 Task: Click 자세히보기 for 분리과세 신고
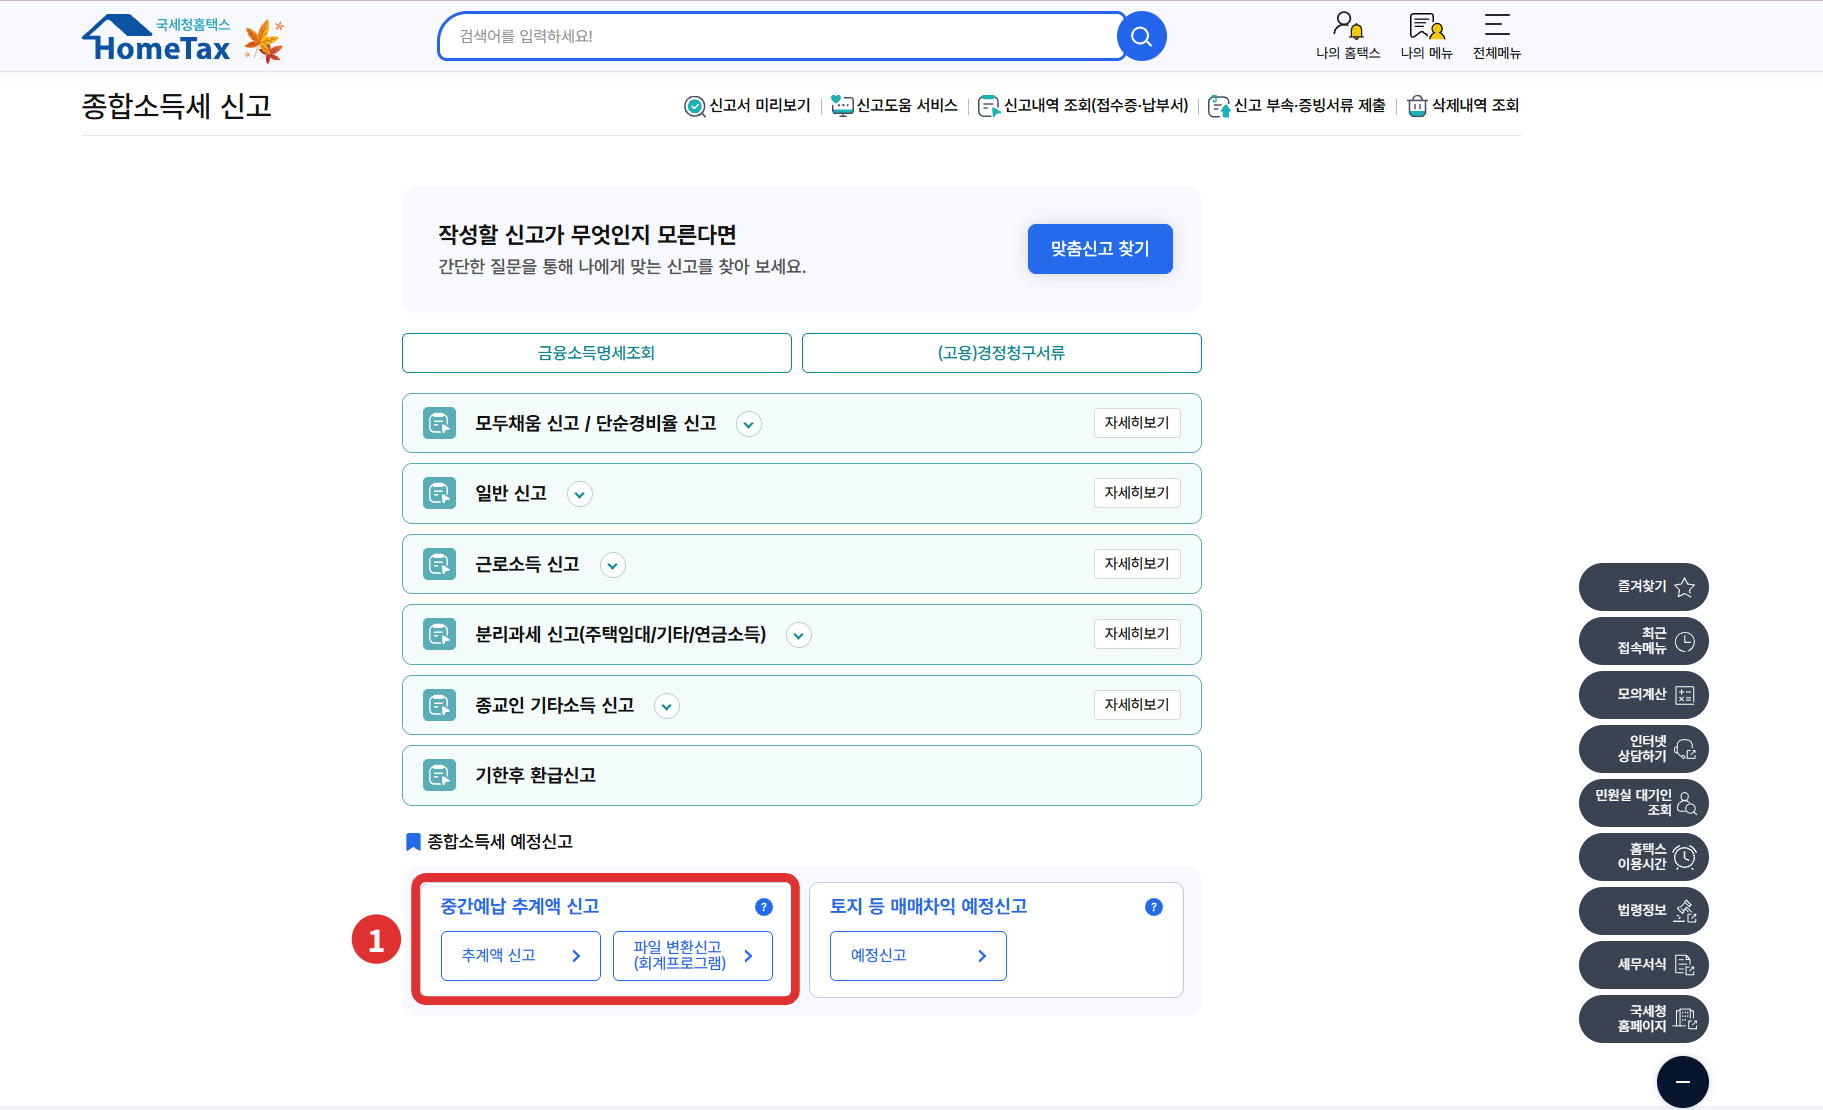[1137, 634]
